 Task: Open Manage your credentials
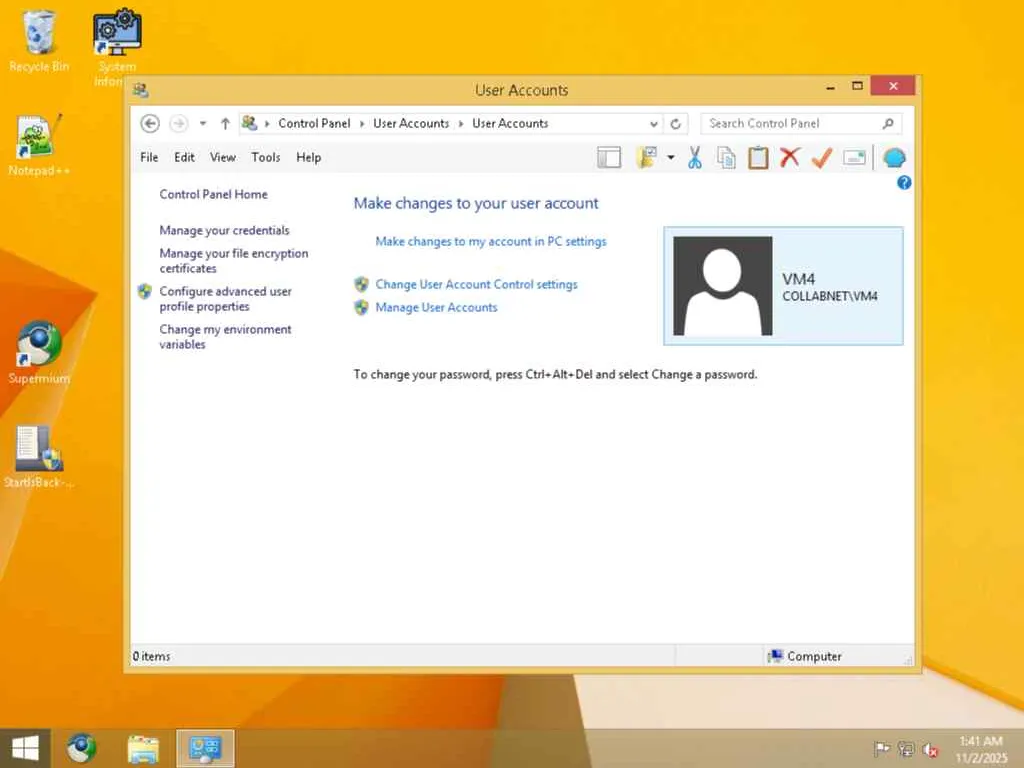click(x=224, y=230)
